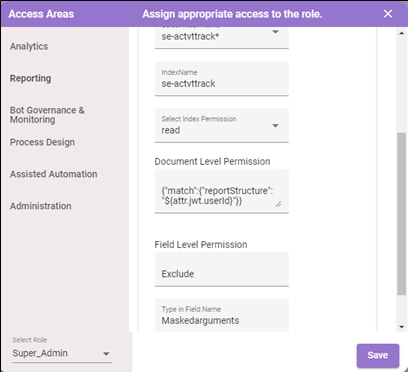Save the role access settings

pyautogui.click(x=378, y=355)
